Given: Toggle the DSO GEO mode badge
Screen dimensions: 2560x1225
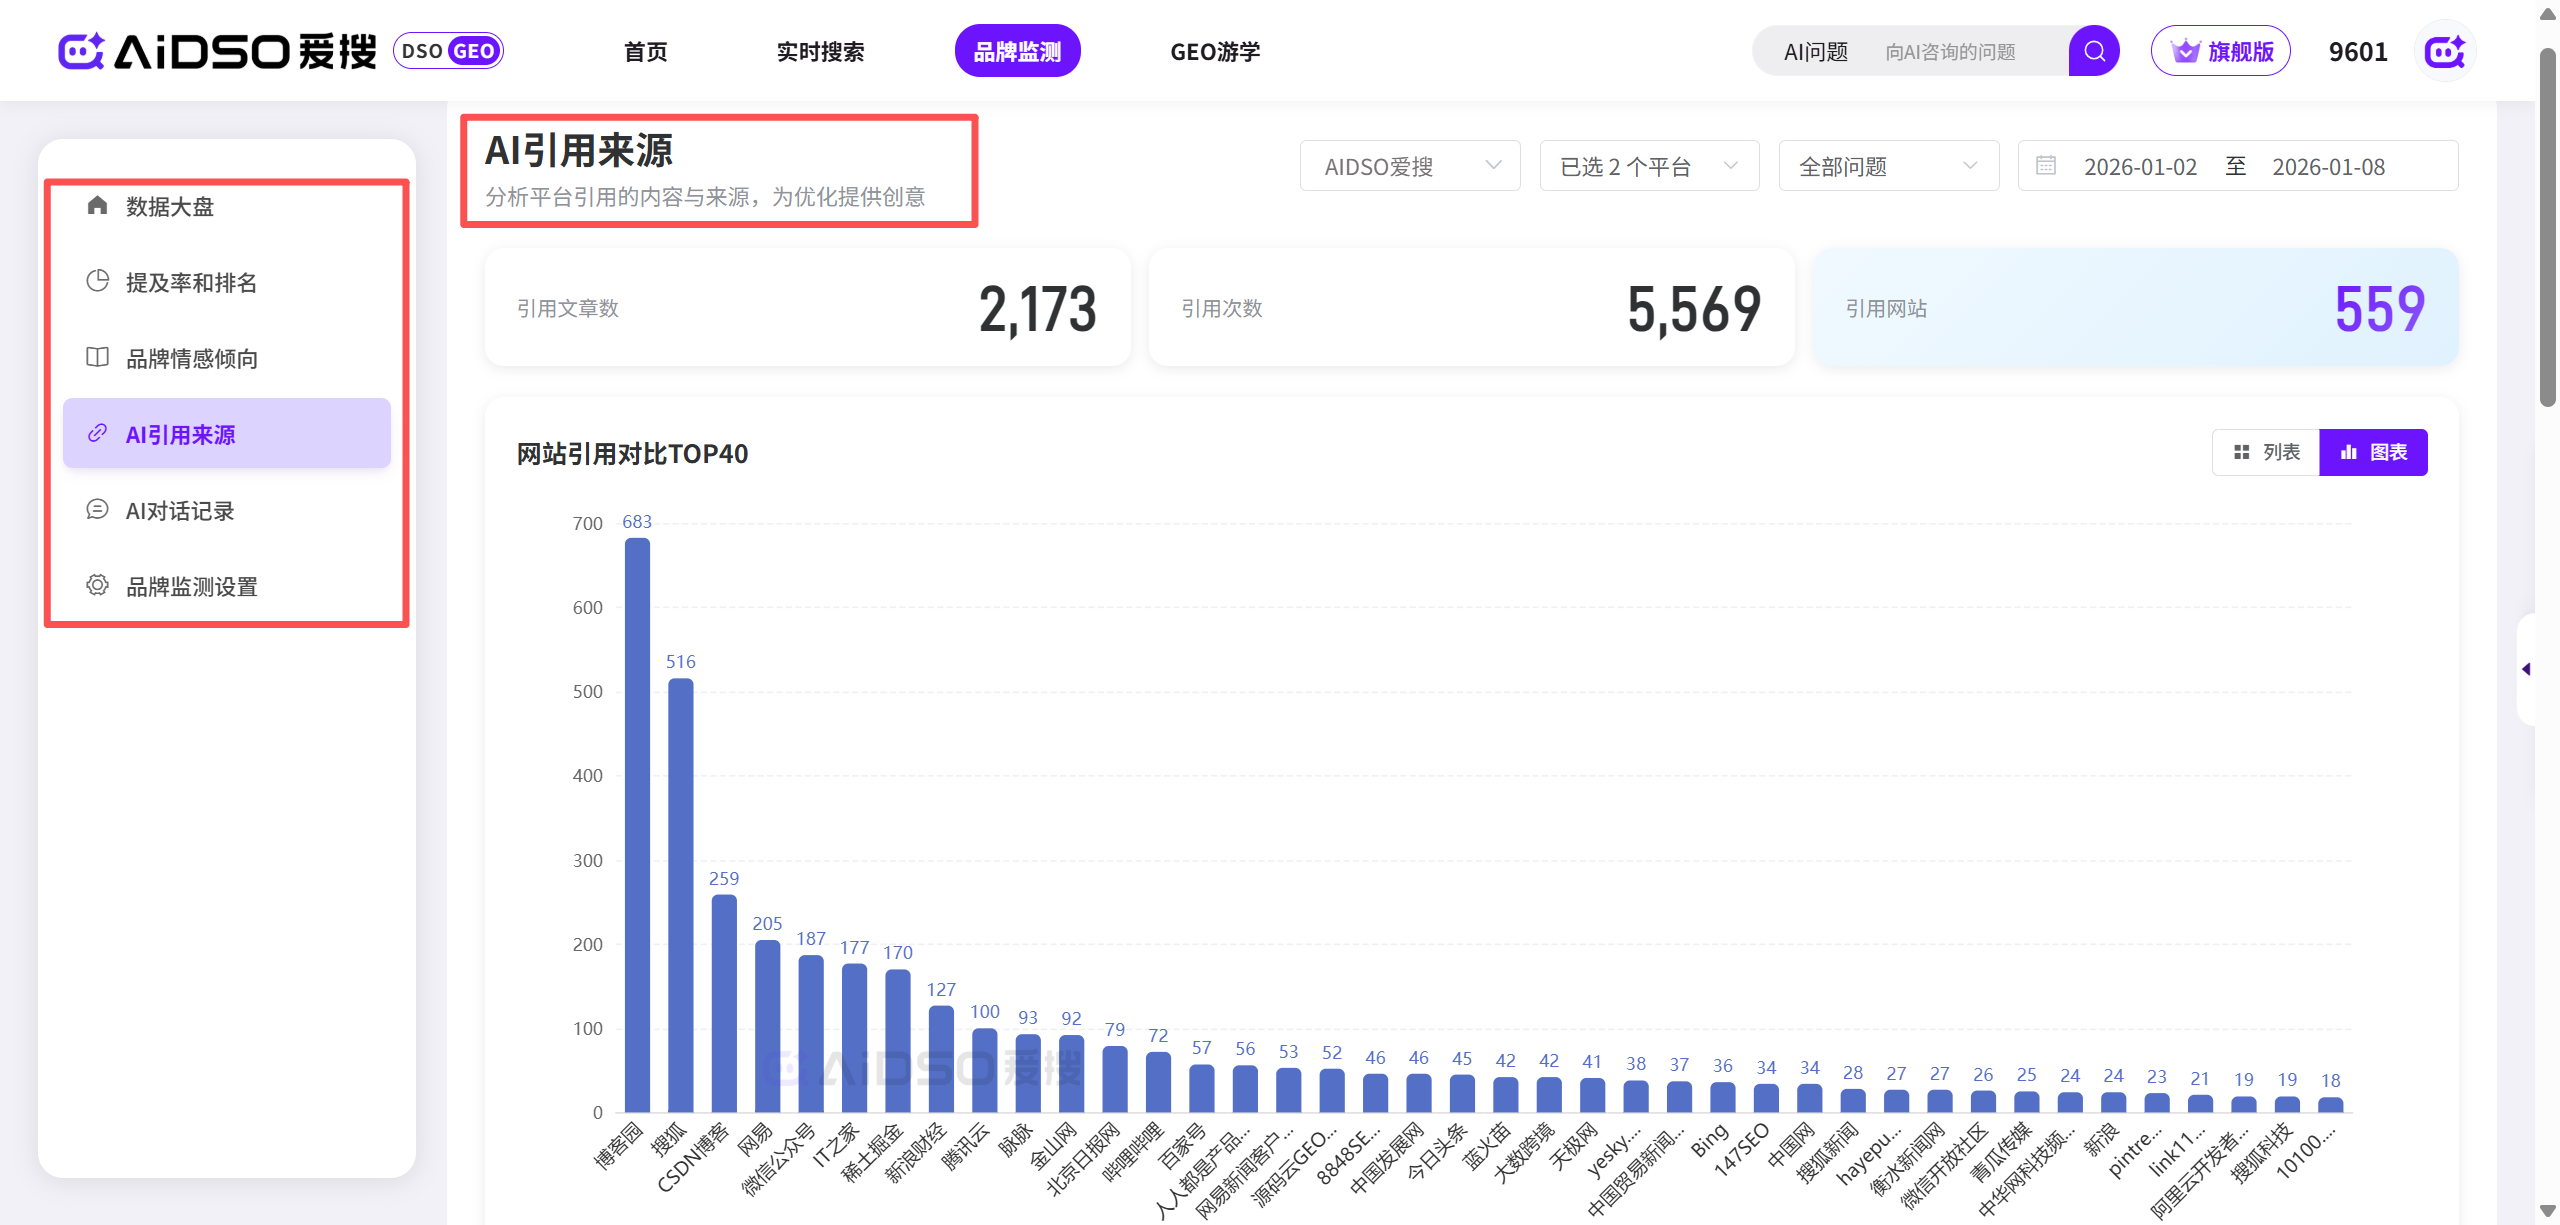Looking at the screenshot, I should [x=448, y=51].
